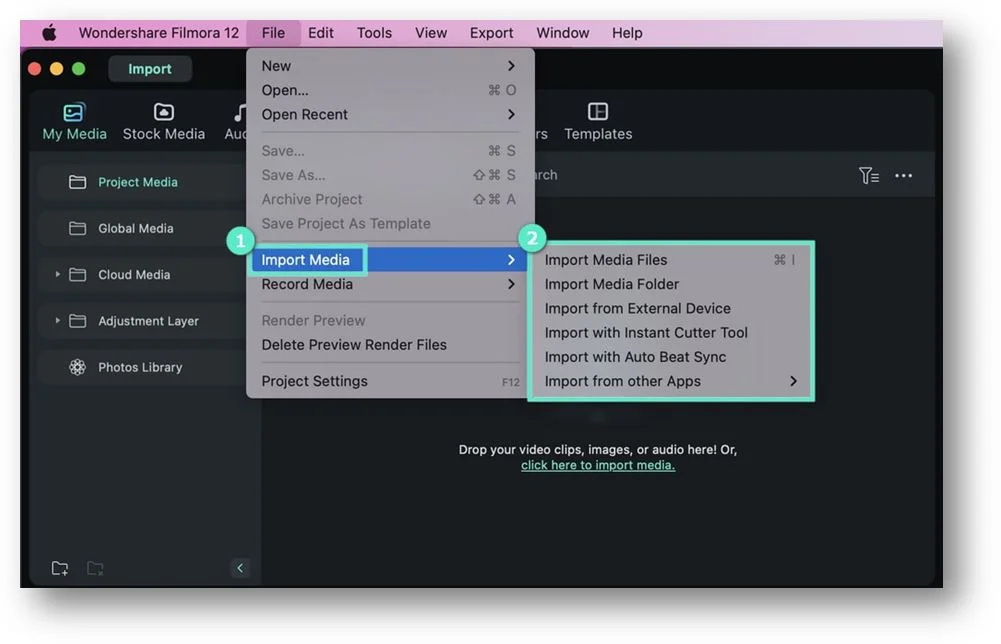
Task: Expand Import from other Apps submenu
Action: [x=670, y=381]
